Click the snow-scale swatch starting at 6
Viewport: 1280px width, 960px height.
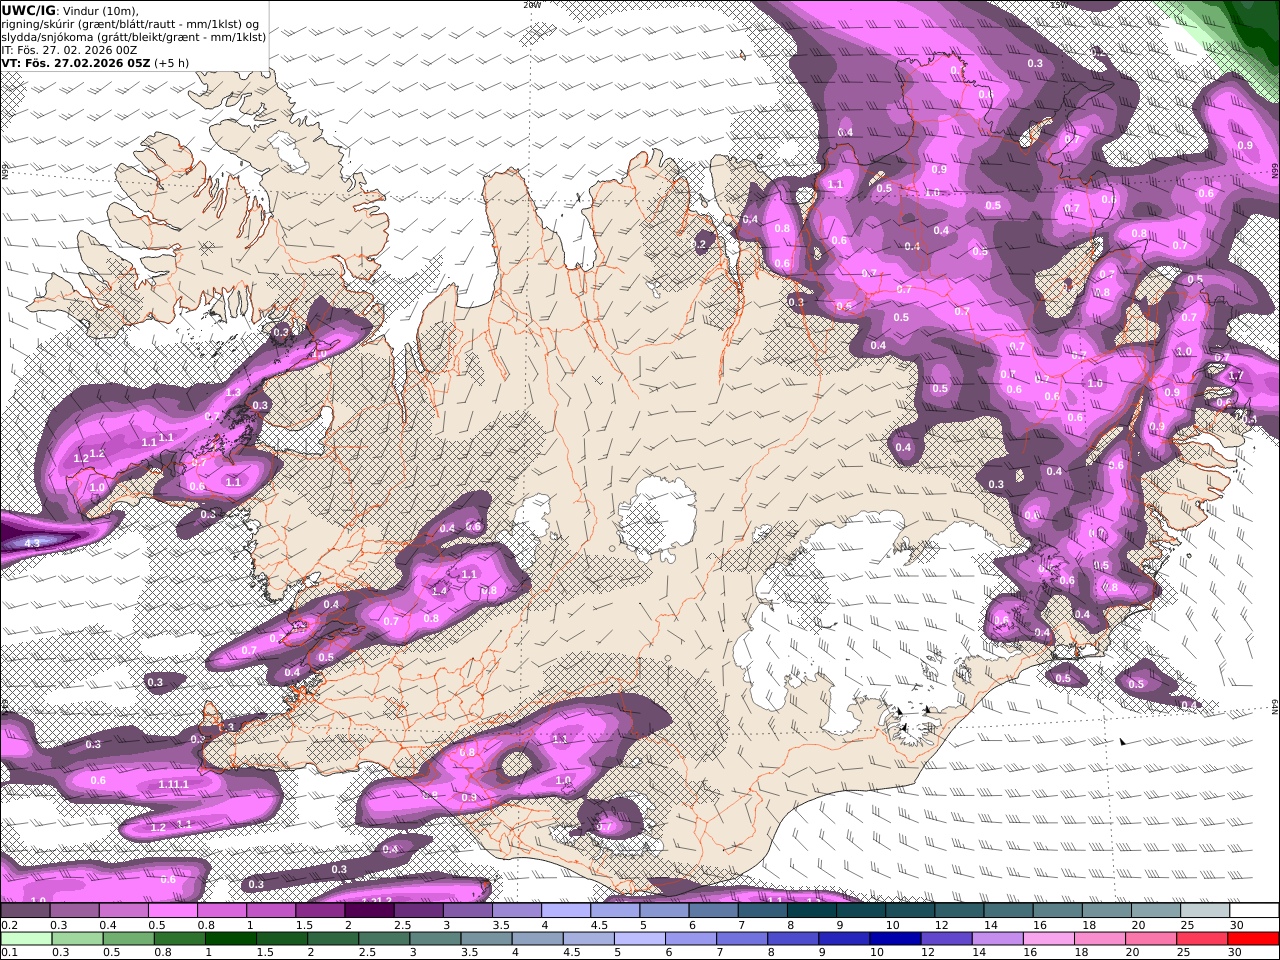pos(713,911)
